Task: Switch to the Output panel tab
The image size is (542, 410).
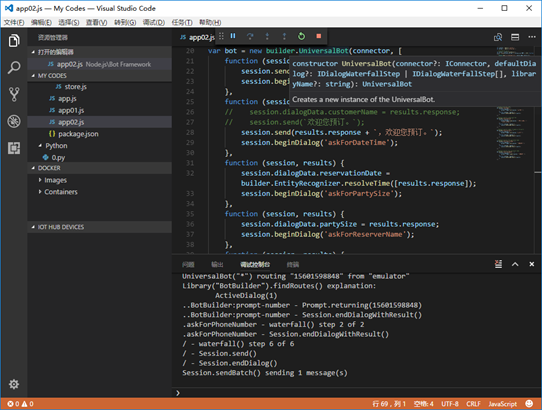Action: coord(217,264)
